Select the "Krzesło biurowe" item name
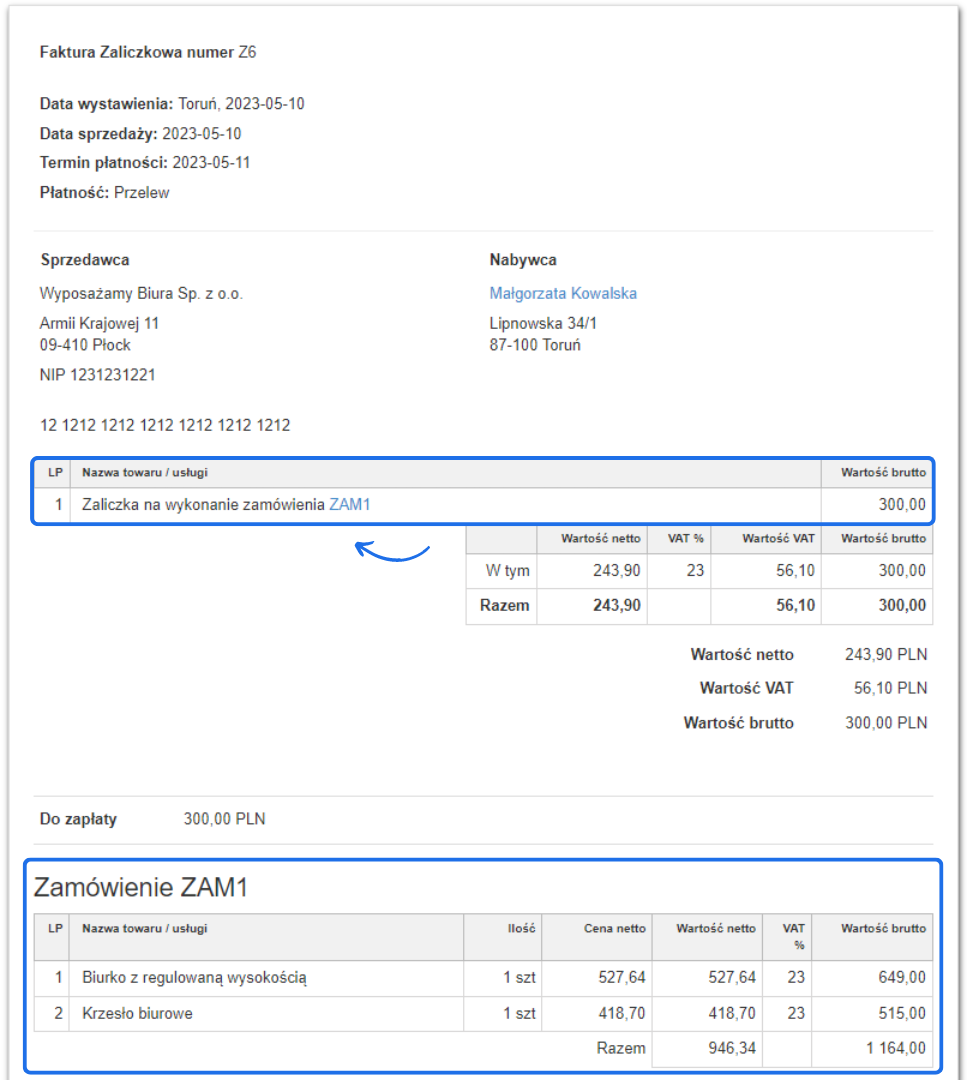The width and height of the screenshot is (969, 1080). coord(137,1014)
